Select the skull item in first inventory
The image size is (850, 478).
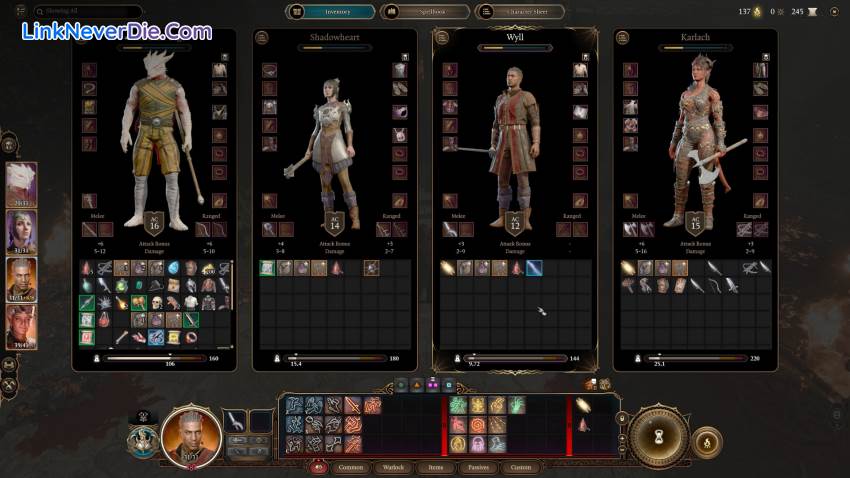tap(156, 302)
